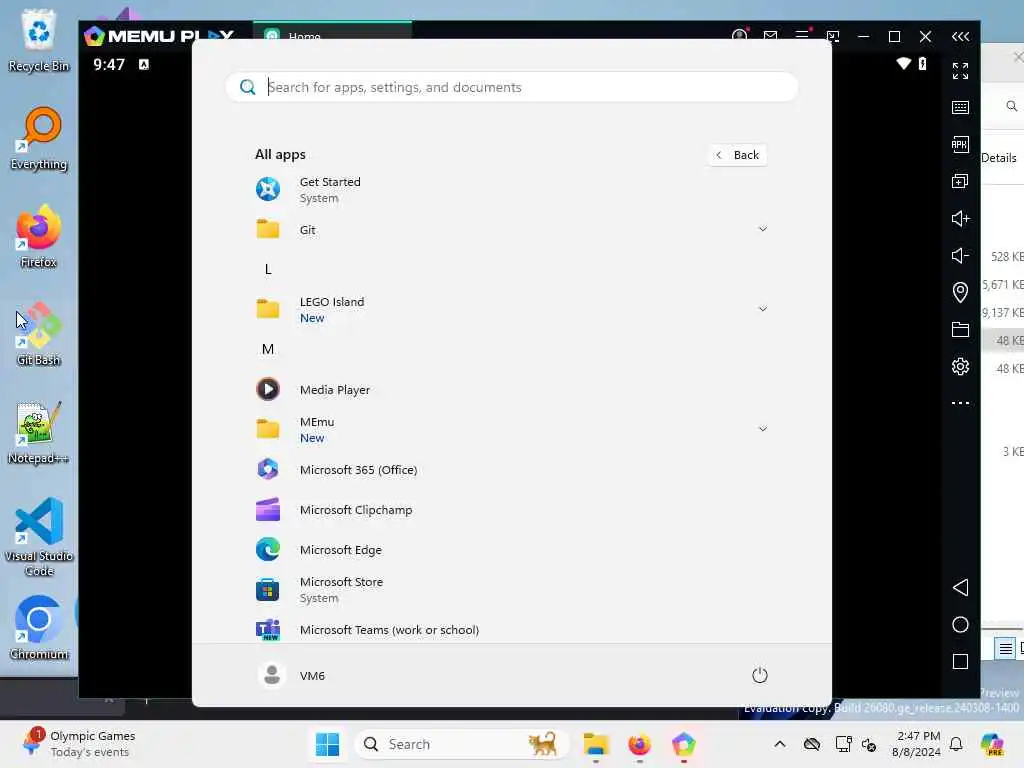The width and height of the screenshot is (1024, 768).
Task: Select Everything desktop shortcut
Action: point(39,138)
